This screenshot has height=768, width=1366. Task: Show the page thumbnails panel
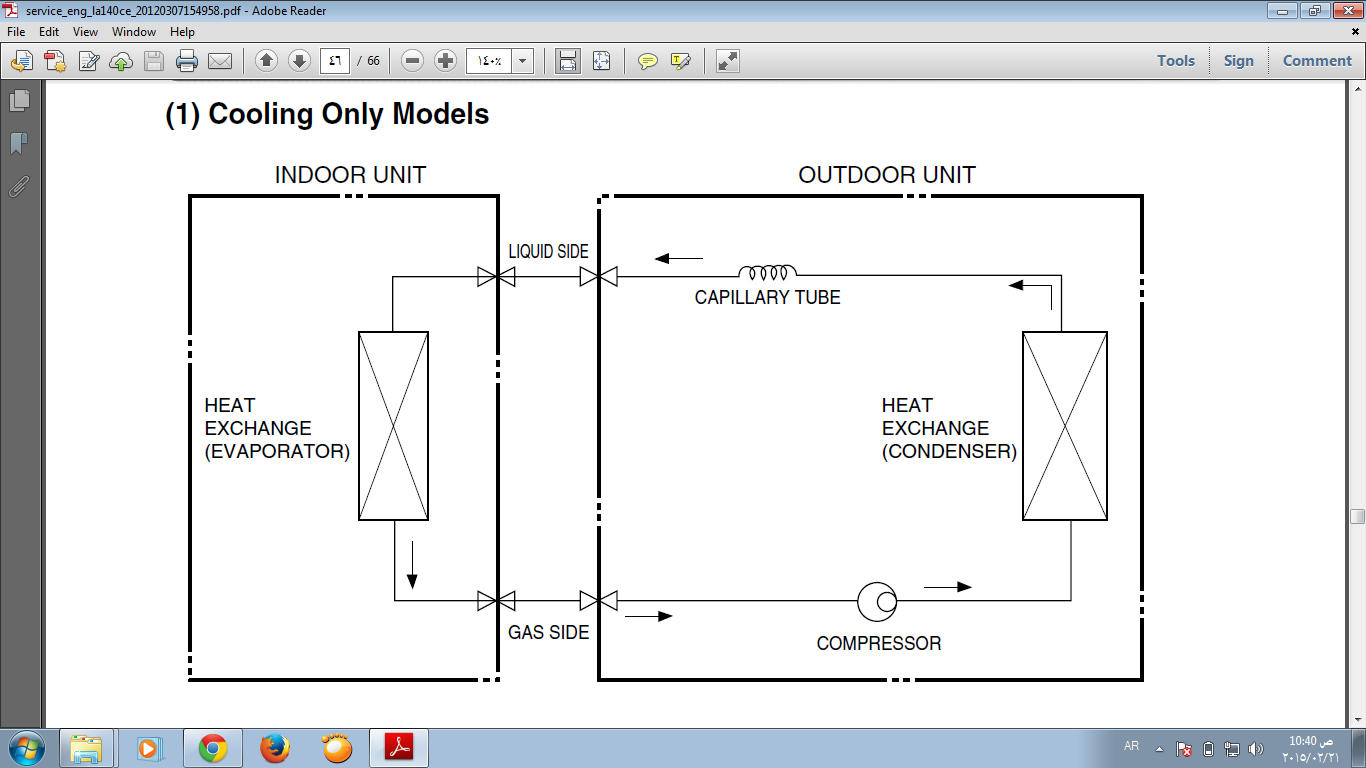18,101
